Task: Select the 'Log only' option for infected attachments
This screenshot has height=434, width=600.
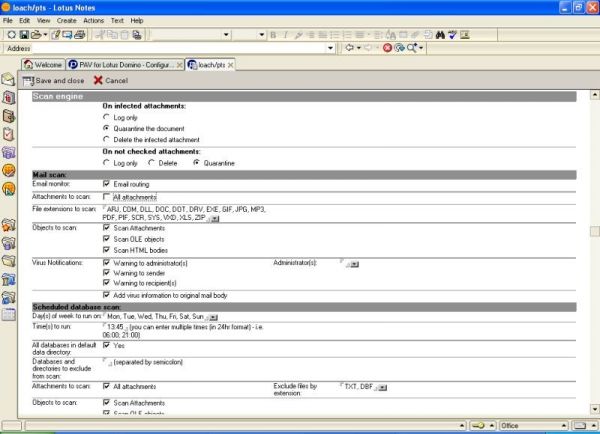Action: pos(107,116)
